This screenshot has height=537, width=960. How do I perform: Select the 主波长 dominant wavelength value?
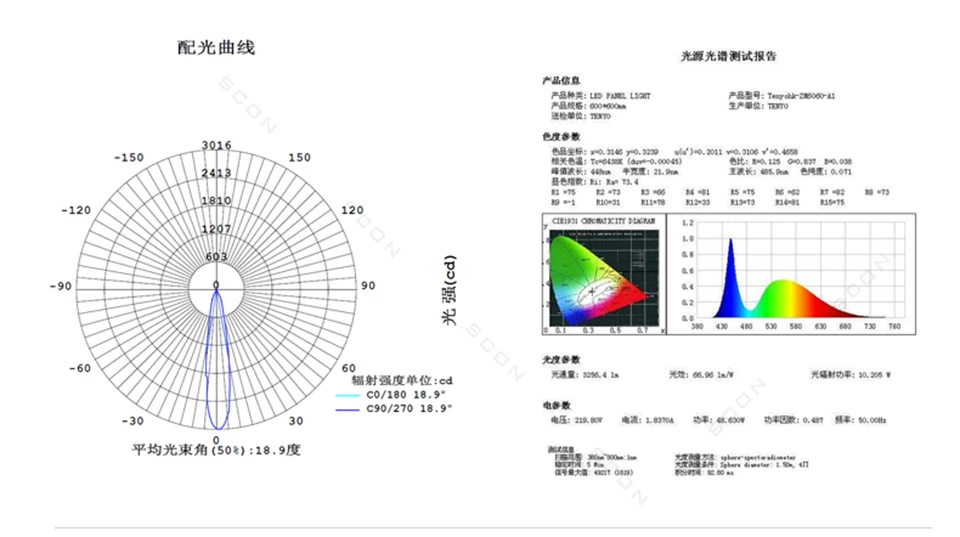click(x=759, y=171)
